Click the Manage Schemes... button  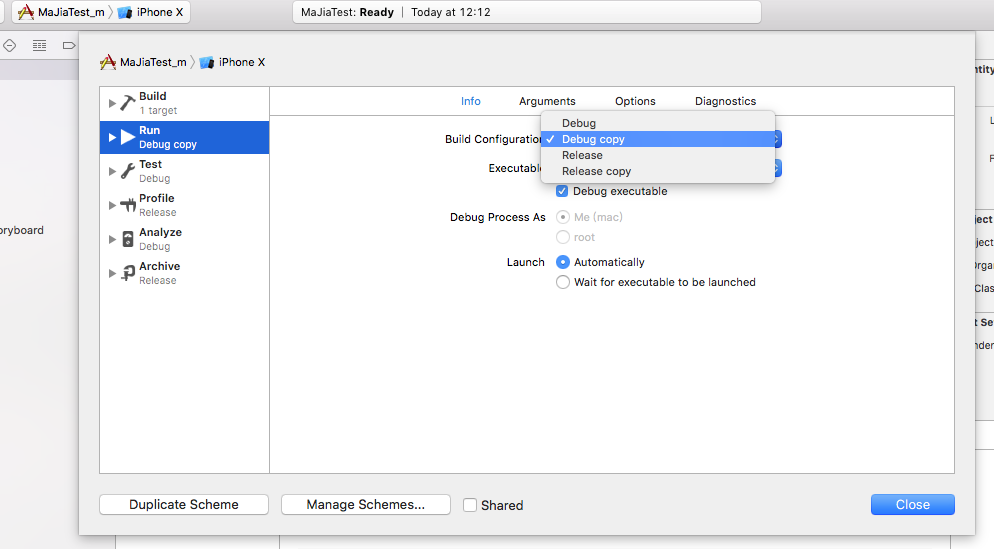pyautogui.click(x=366, y=505)
